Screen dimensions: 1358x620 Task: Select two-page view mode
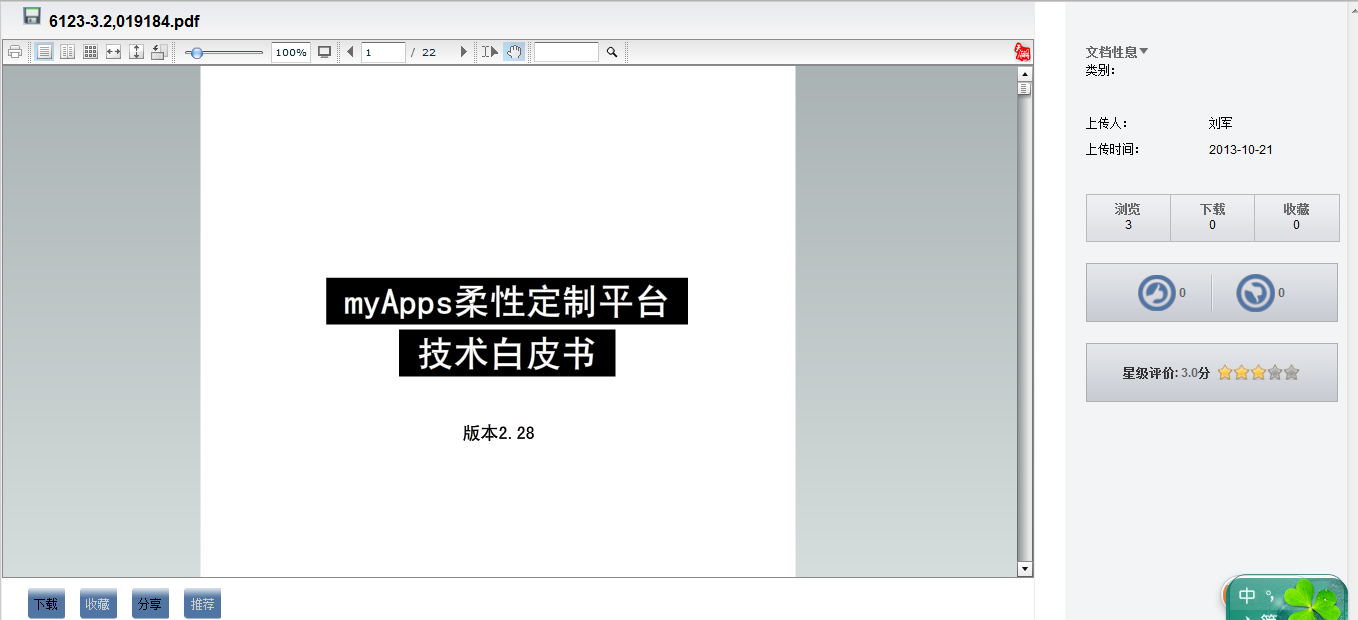pyautogui.click(x=67, y=52)
